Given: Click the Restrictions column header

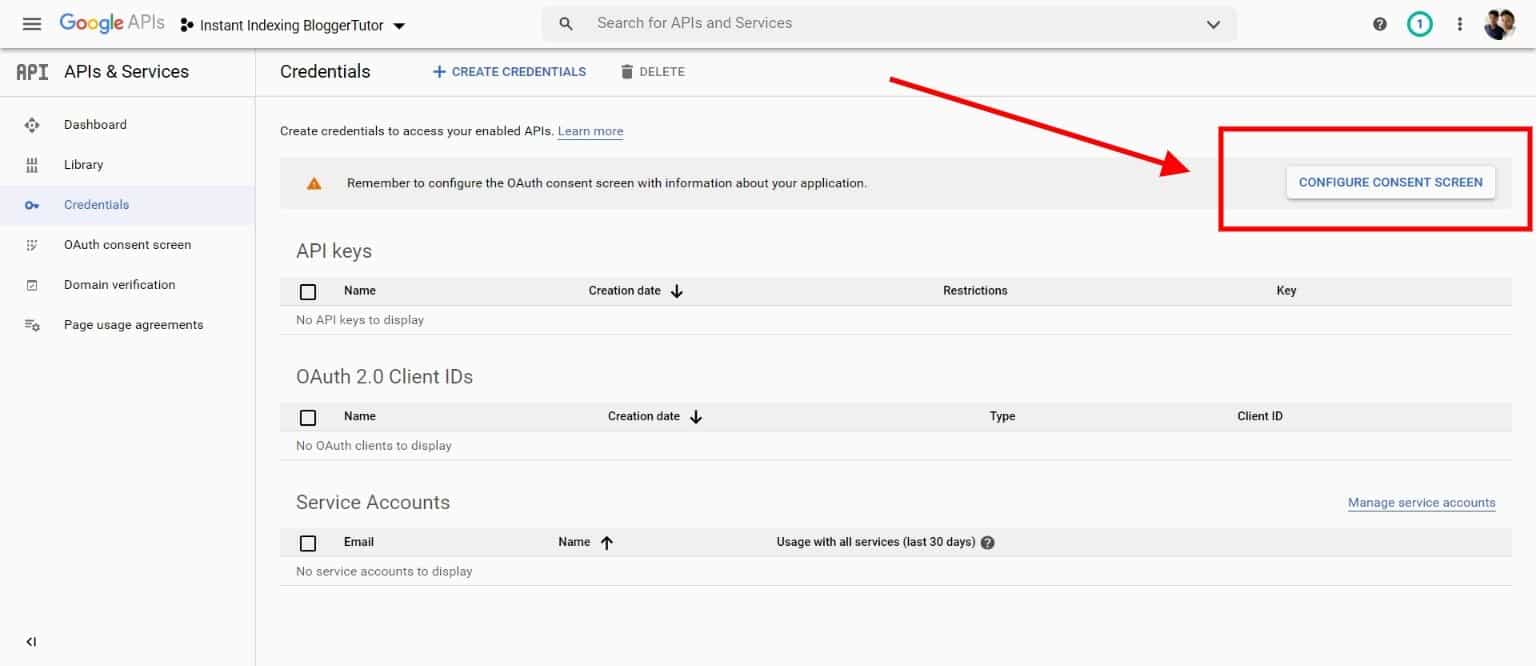Looking at the screenshot, I should tap(975, 291).
